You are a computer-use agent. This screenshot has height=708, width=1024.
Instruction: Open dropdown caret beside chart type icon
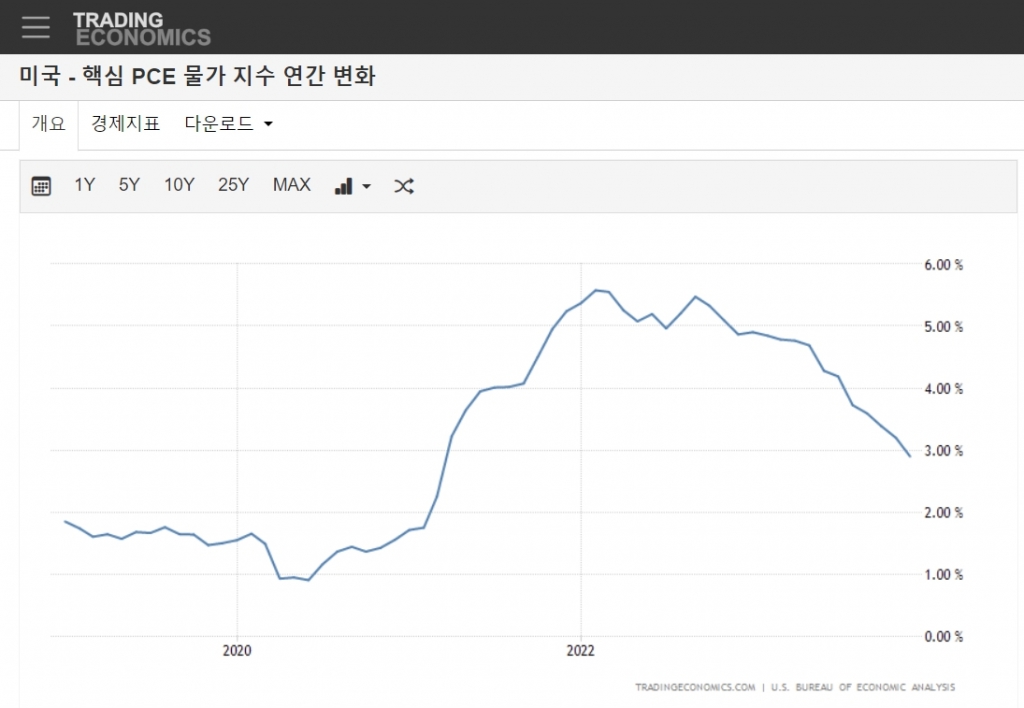(367, 187)
